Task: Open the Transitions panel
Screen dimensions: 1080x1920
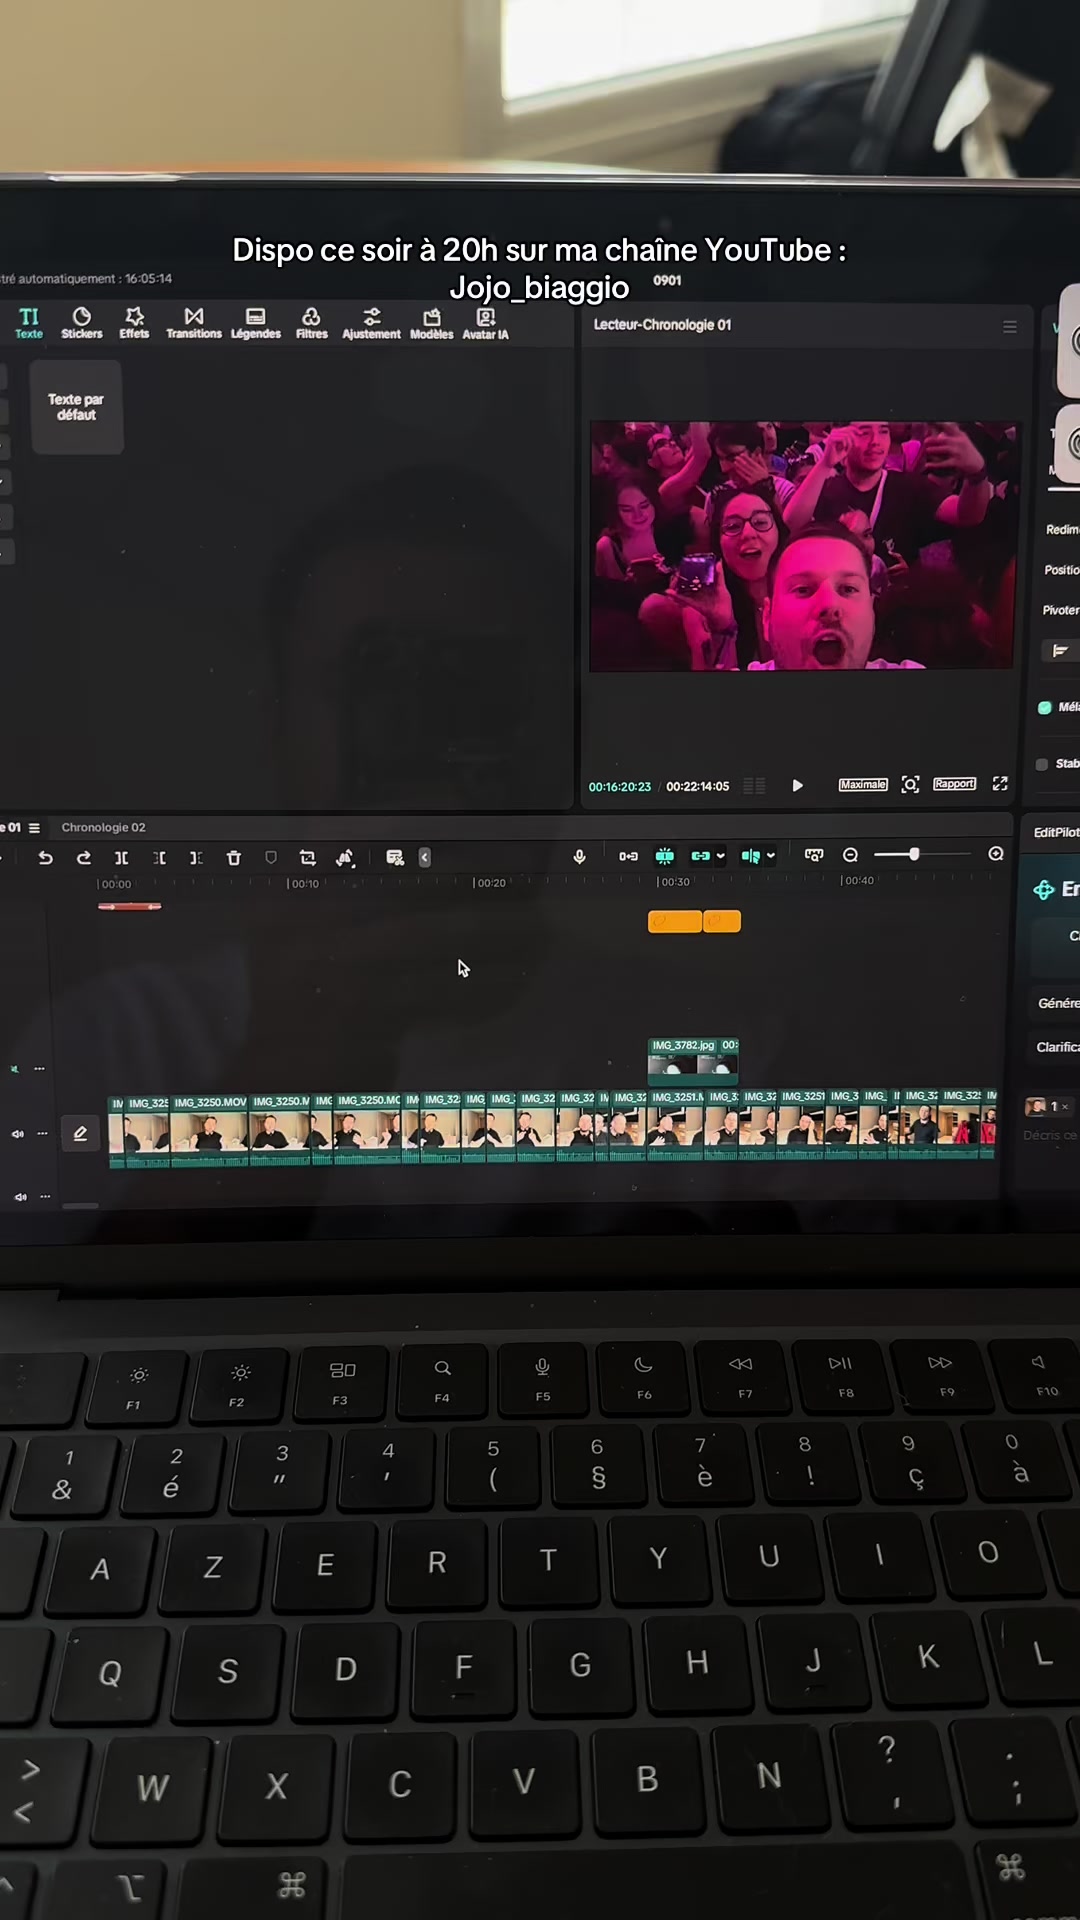Action: click(x=194, y=323)
